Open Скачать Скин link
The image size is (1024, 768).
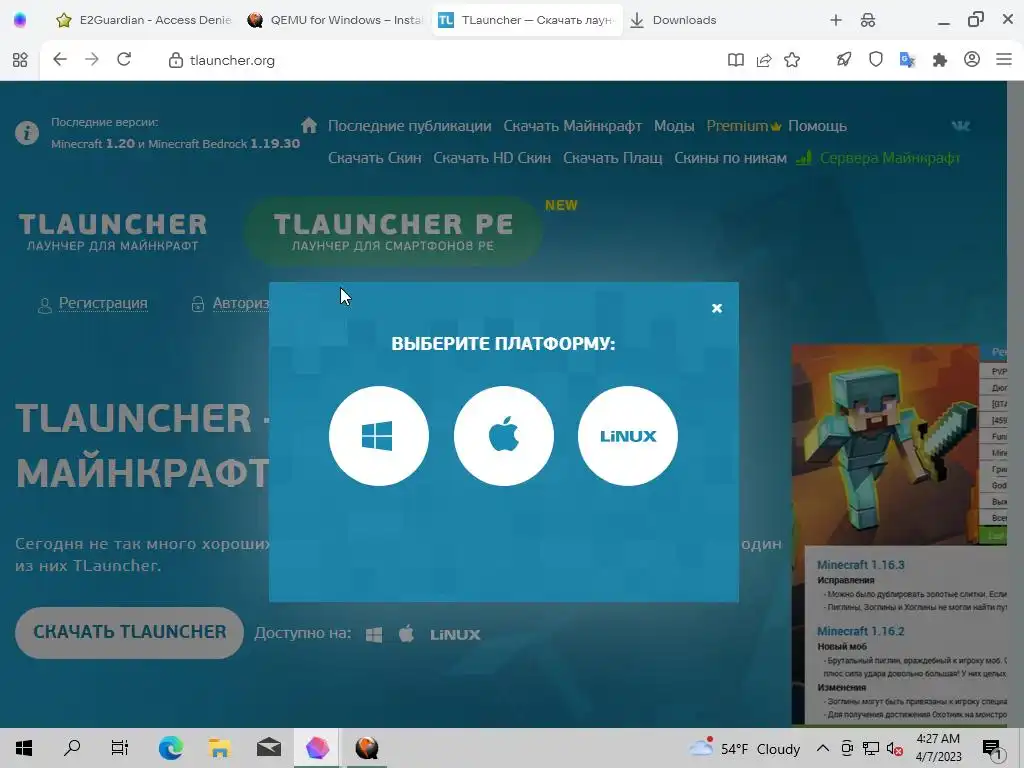(x=374, y=158)
